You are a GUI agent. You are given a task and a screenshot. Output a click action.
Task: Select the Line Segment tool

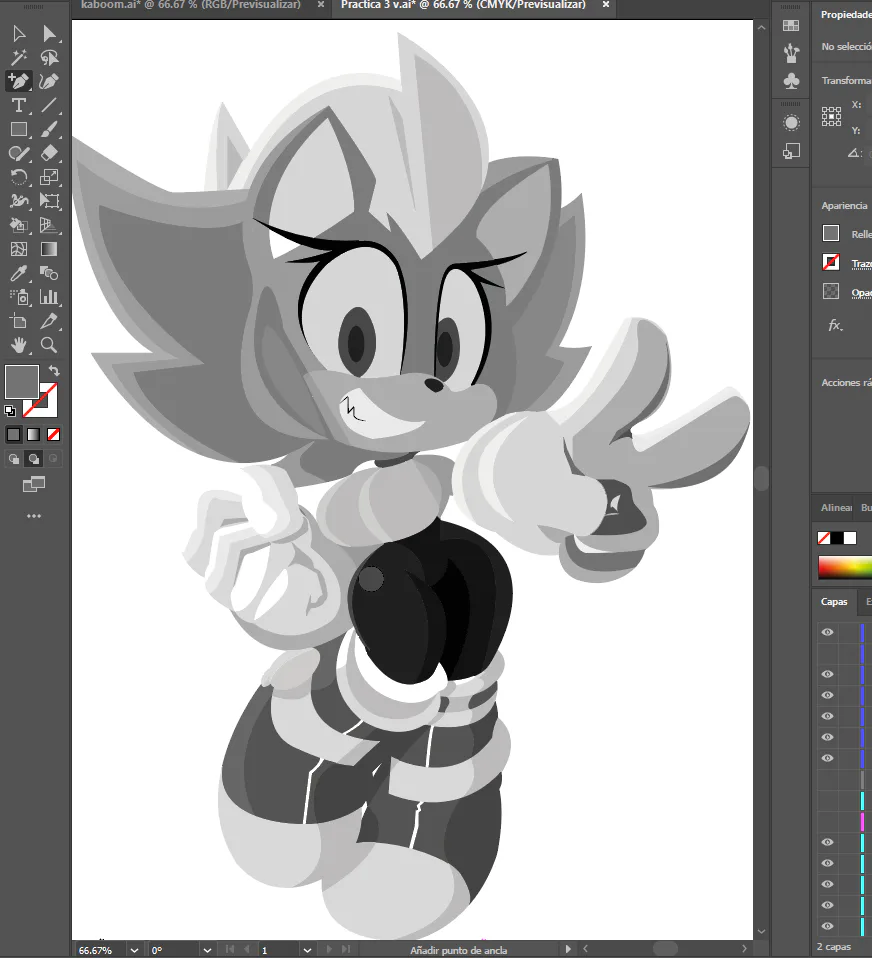49,105
